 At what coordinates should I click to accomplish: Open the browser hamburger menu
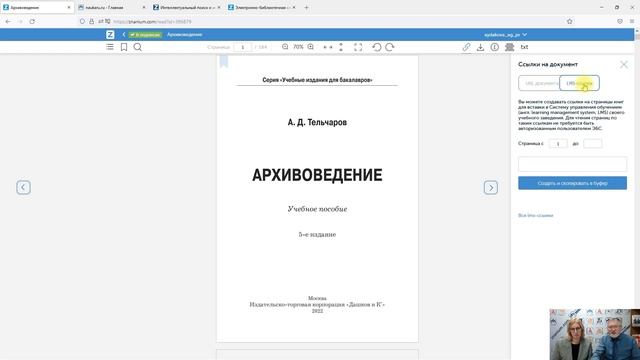click(x=632, y=21)
